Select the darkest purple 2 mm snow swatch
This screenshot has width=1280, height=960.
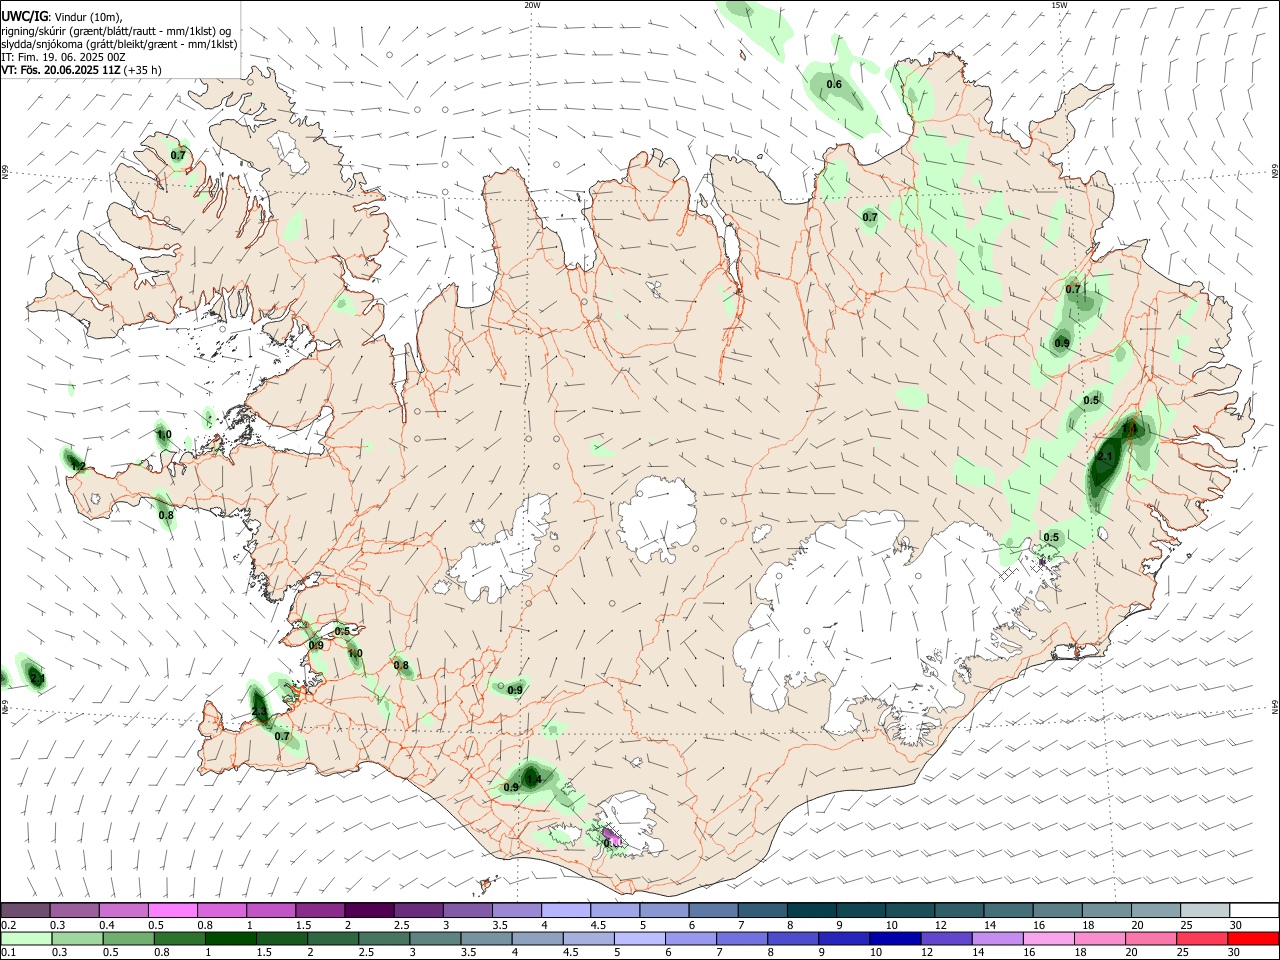pos(368,910)
